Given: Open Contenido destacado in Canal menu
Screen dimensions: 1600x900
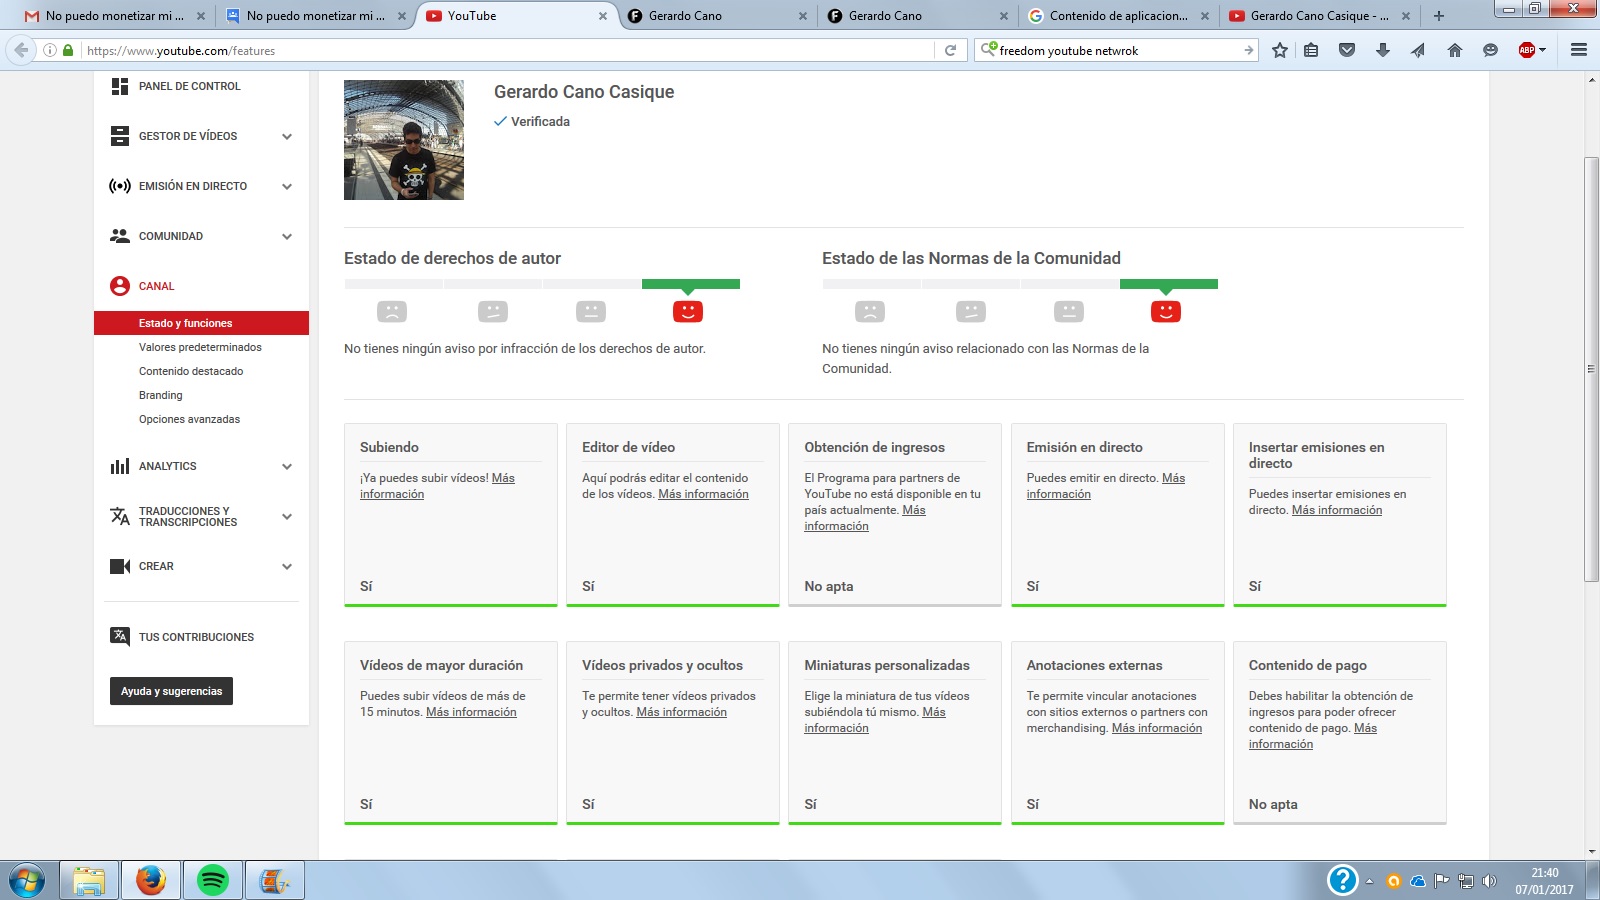Looking at the screenshot, I should [x=191, y=371].
